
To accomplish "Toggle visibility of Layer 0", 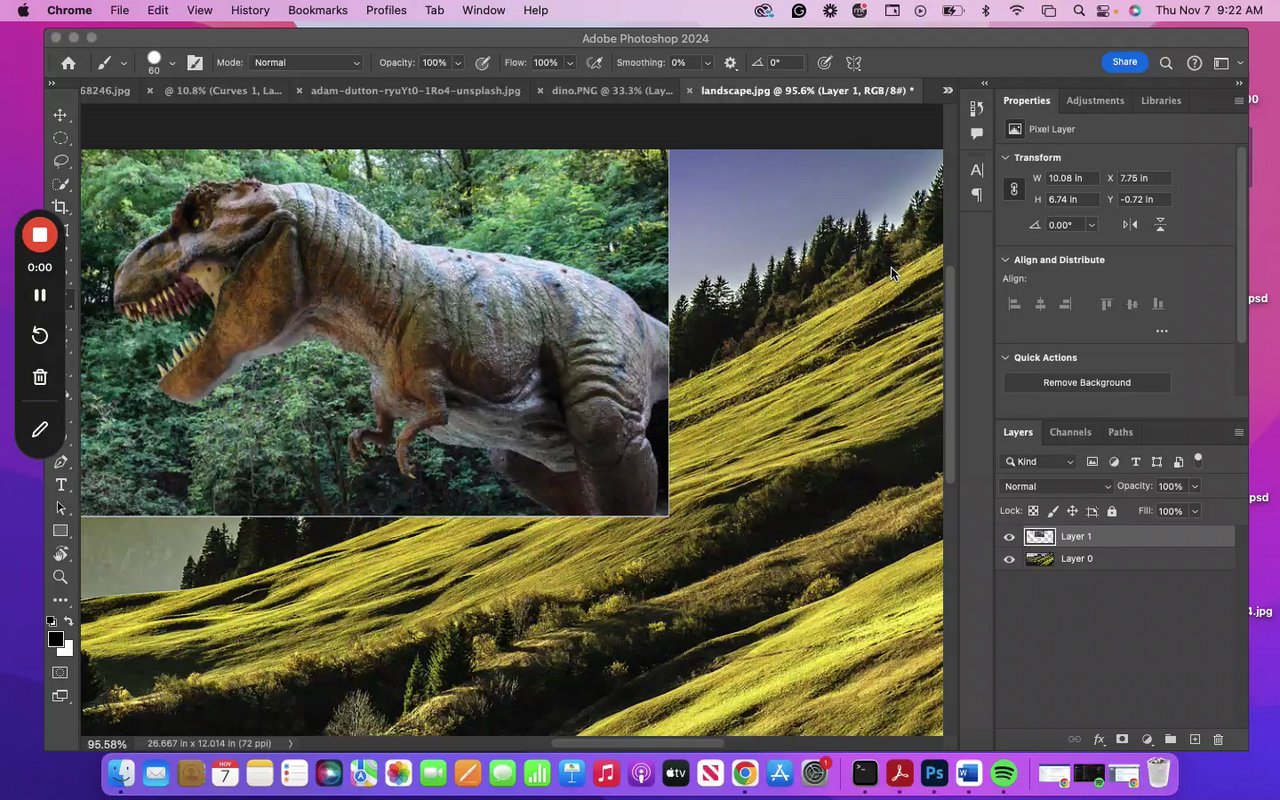I will [1009, 559].
